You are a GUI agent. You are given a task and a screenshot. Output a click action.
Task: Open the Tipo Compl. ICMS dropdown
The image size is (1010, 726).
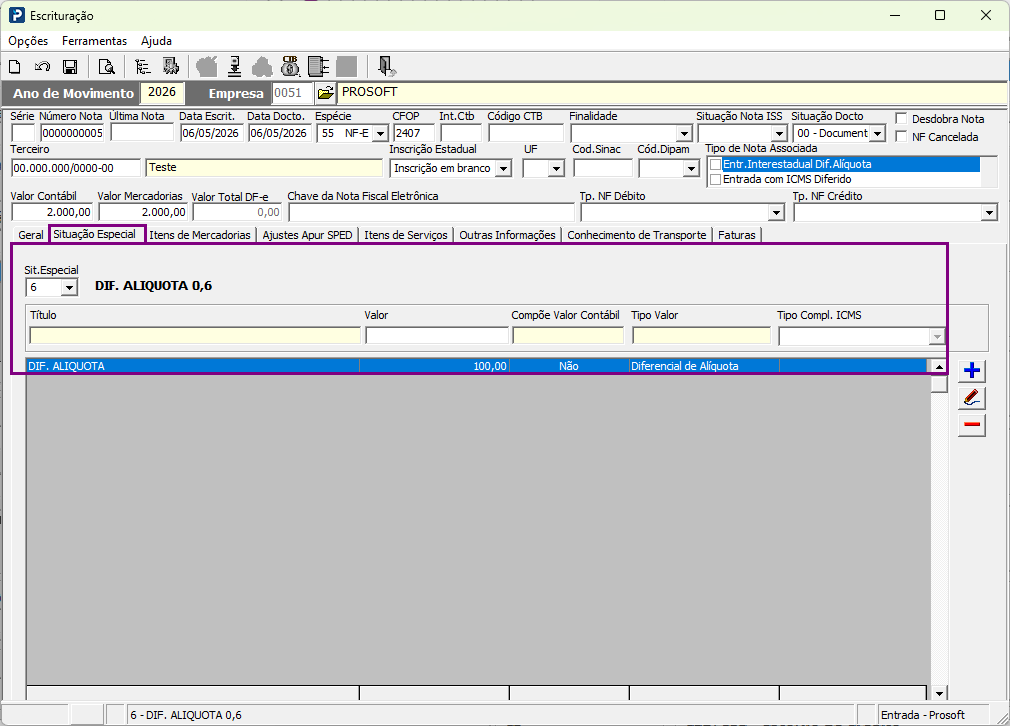coord(937,336)
